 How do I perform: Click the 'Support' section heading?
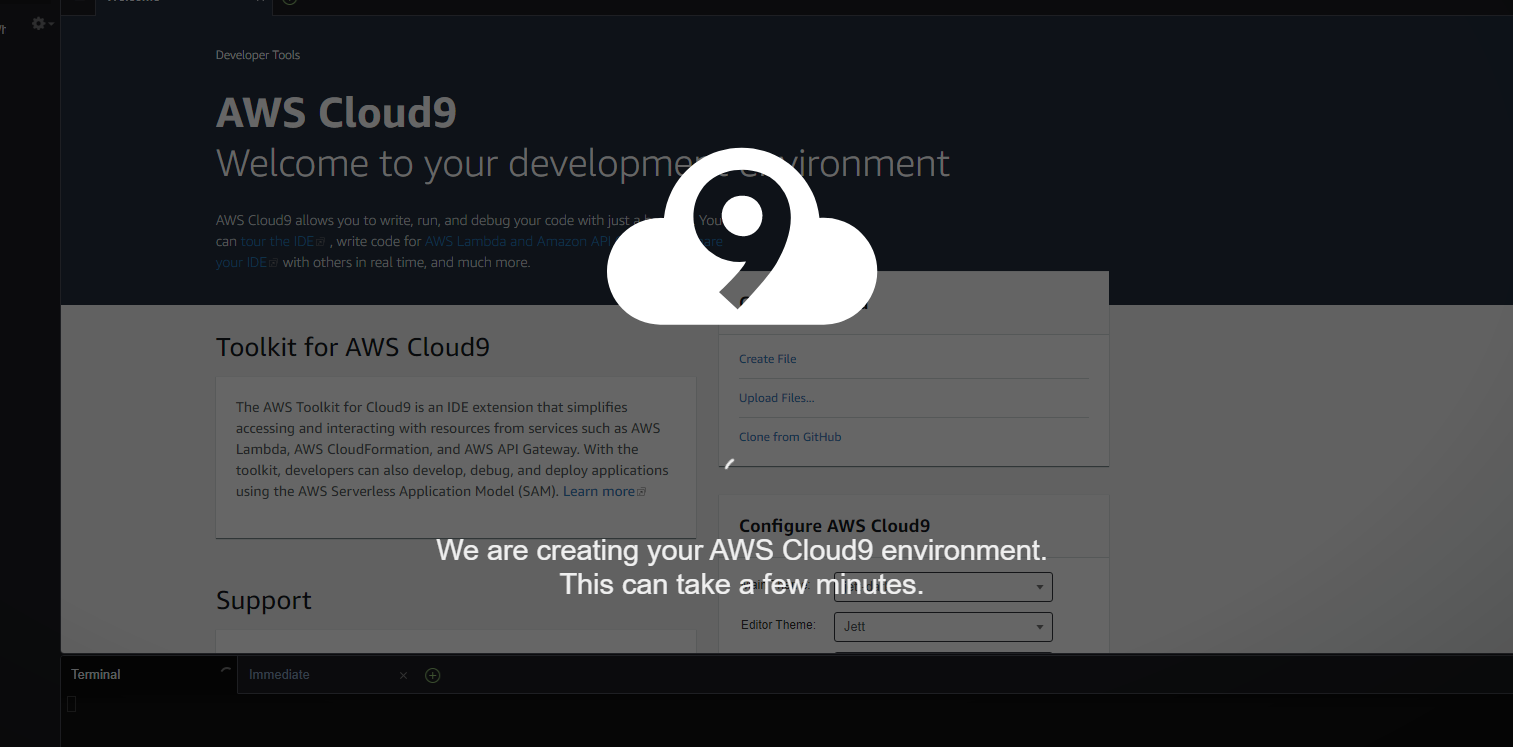click(x=264, y=600)
